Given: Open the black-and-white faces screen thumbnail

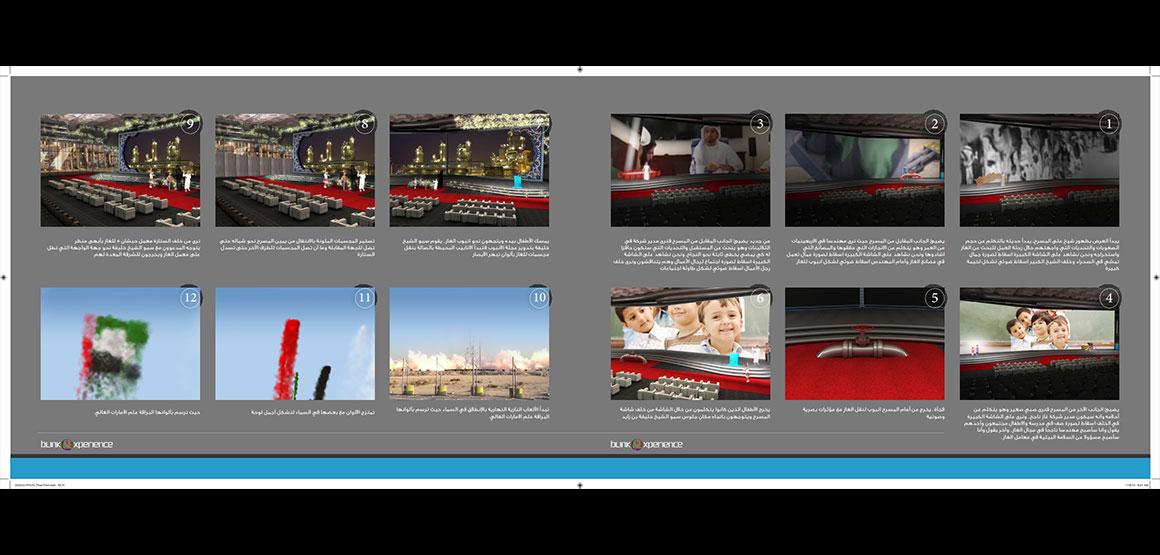Looking at the screenshot, I should [1039, 170].
